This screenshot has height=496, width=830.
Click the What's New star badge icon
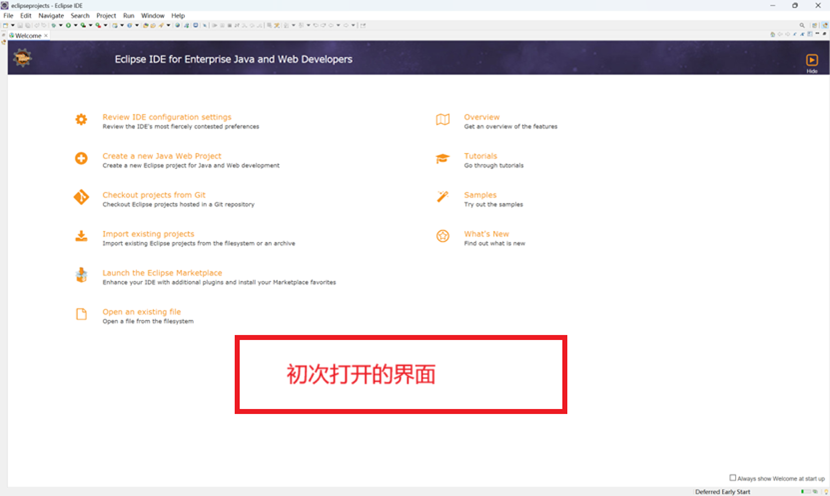tap(443, 236)
